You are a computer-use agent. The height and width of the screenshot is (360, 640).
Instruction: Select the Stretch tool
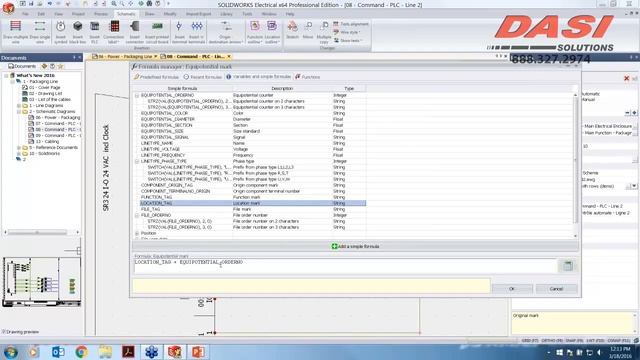[x=292, y=30]
